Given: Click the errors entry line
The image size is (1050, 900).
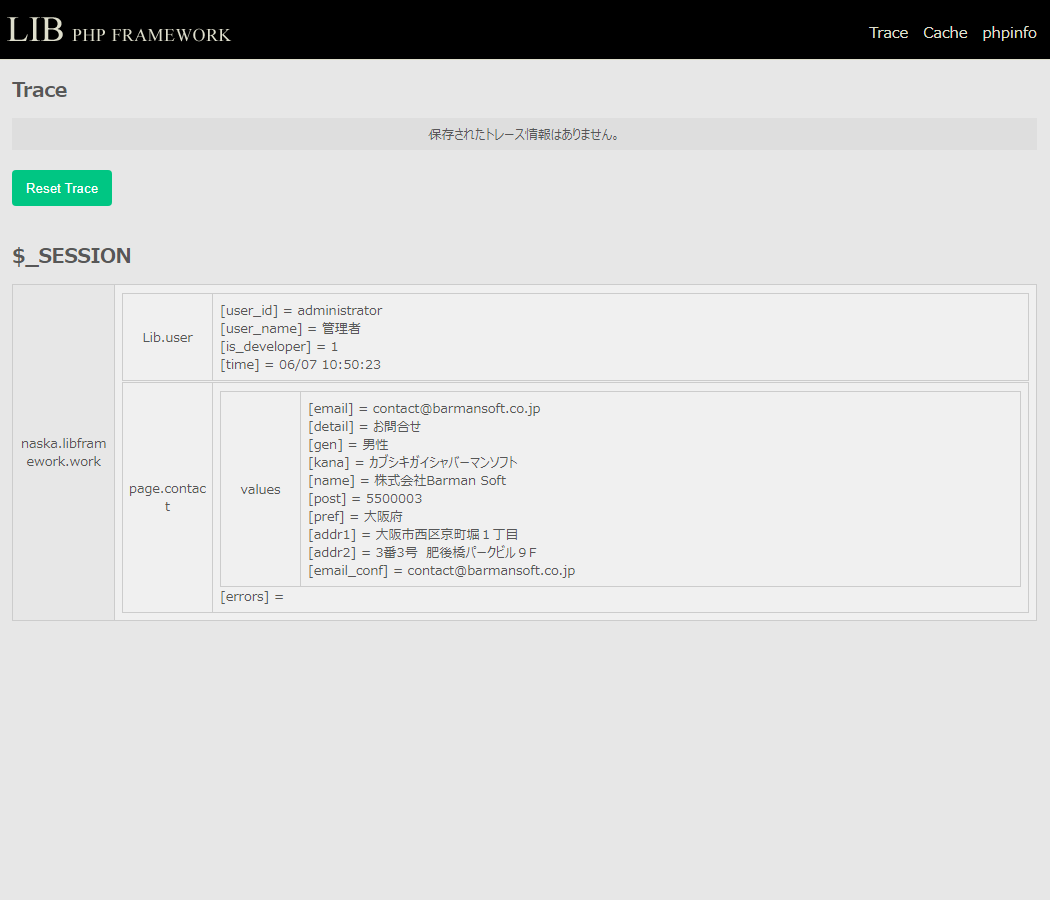Looking at the screenshot, I should click(x=252, y=597).
